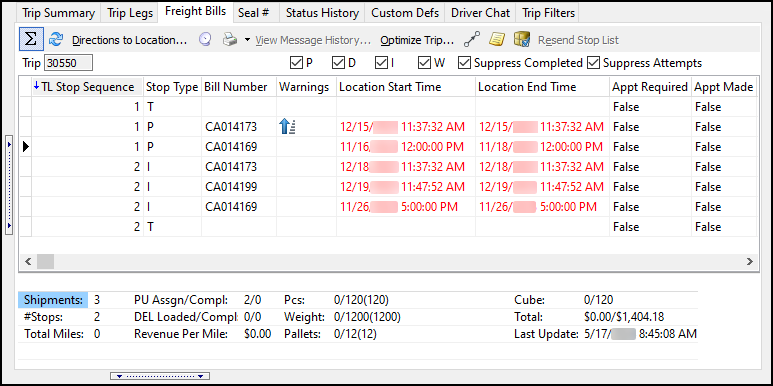Screen dimensions: 773x386
Task: Click the upload warning icon for CA014173
Action: [287, 127]
